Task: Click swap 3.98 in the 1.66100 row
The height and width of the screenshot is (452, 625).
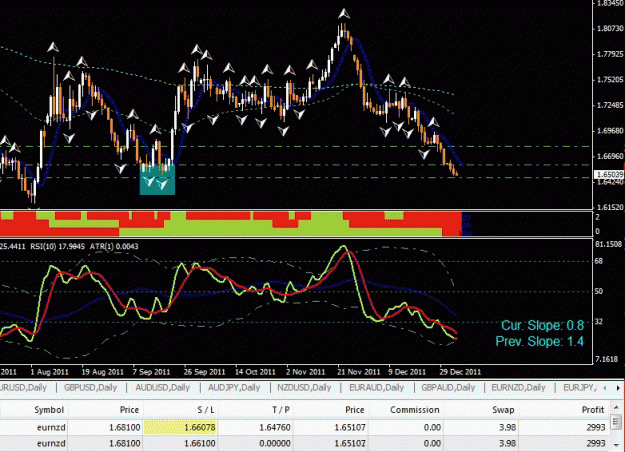Action: click(508, 443)
